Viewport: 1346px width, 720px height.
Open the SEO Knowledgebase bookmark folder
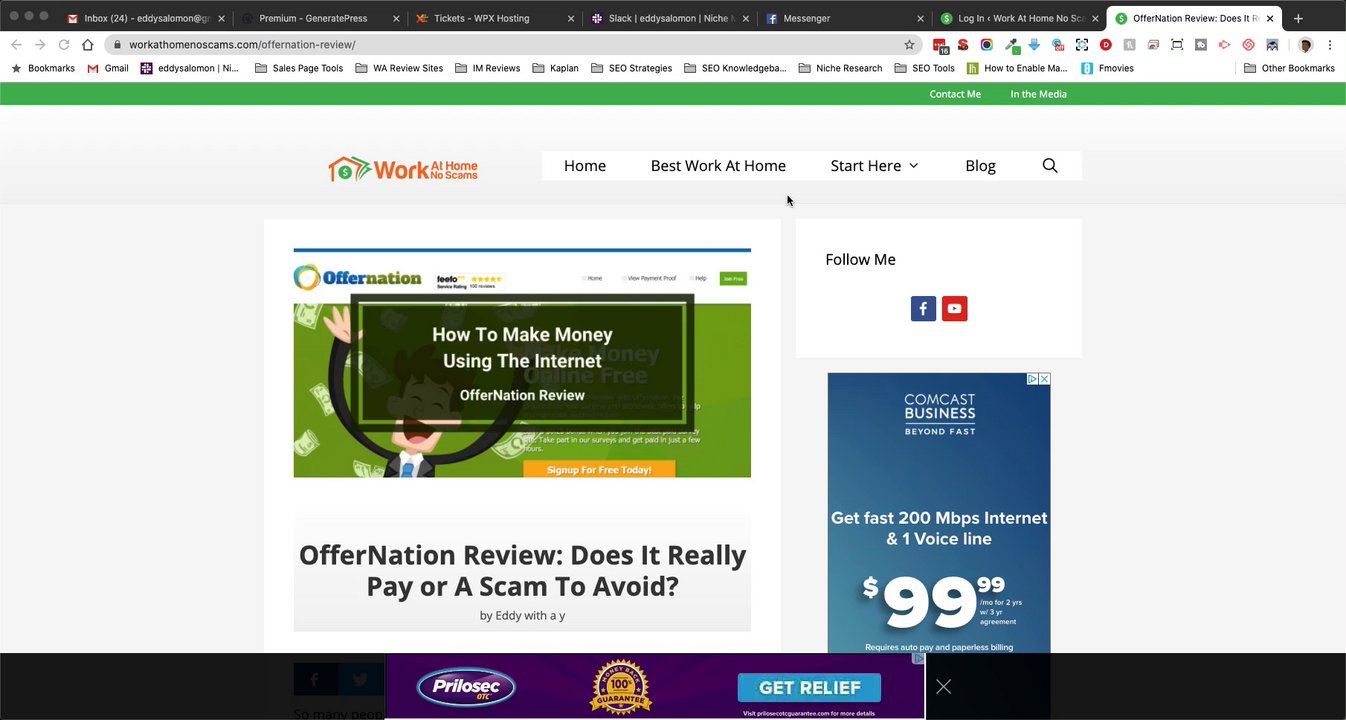coord(736,68)
